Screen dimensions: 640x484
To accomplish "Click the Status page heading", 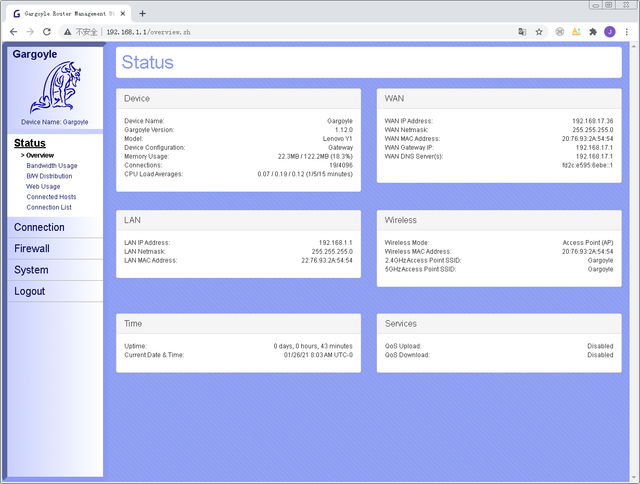I will click(147, 62).
